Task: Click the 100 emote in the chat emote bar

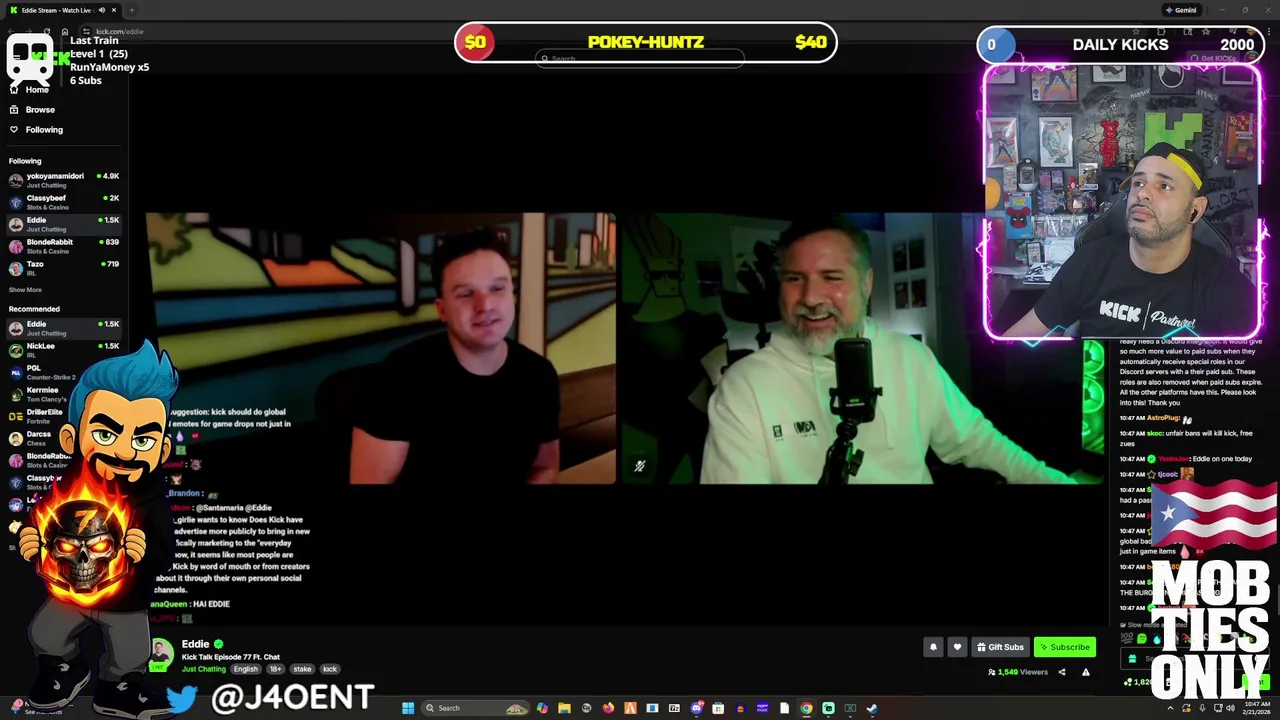Action: tap(1127, 638)
